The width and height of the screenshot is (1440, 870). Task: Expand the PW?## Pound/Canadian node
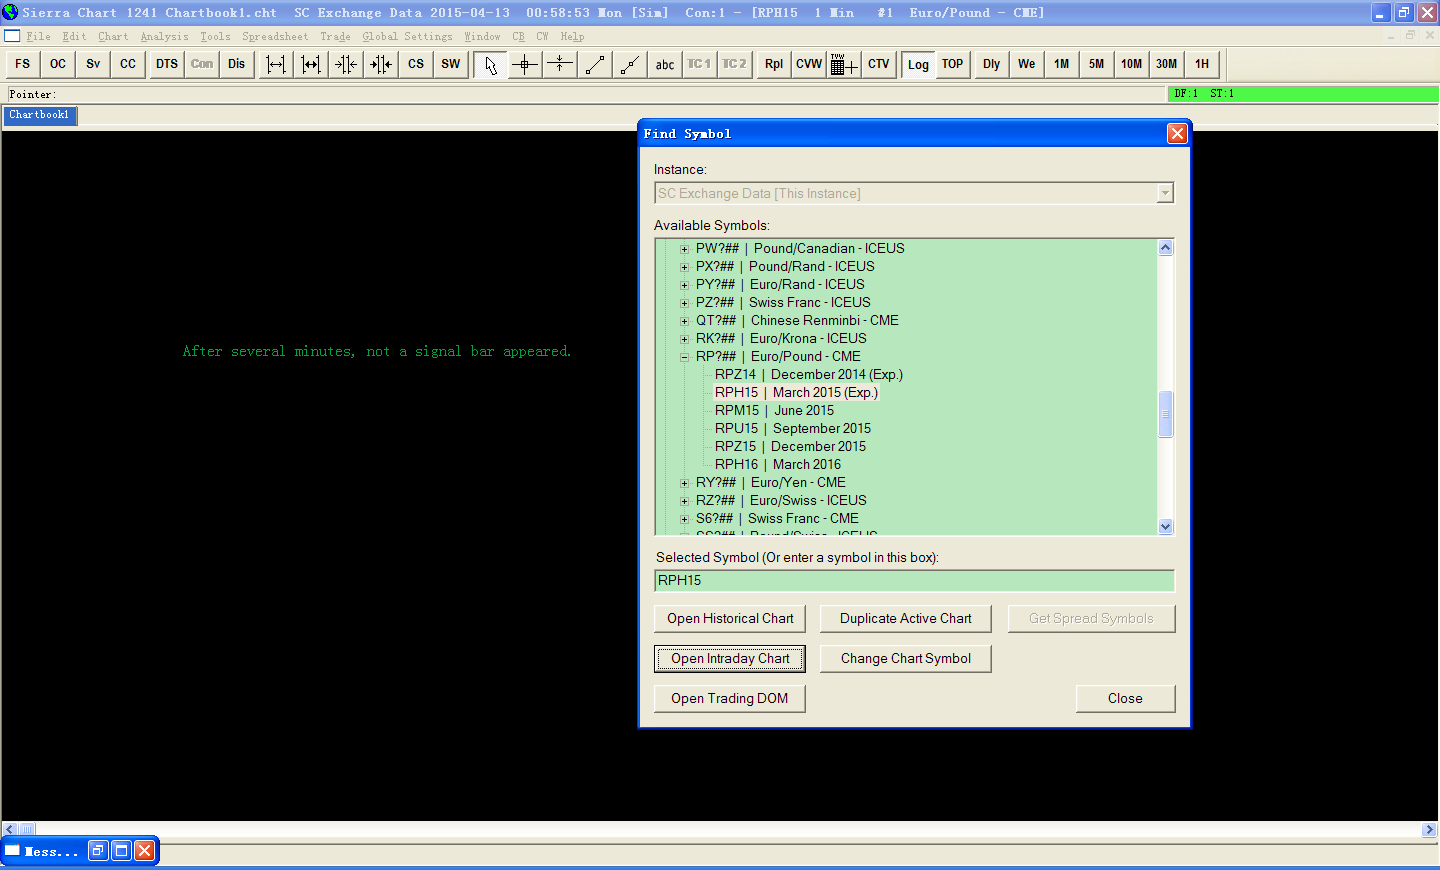(684, 249)
